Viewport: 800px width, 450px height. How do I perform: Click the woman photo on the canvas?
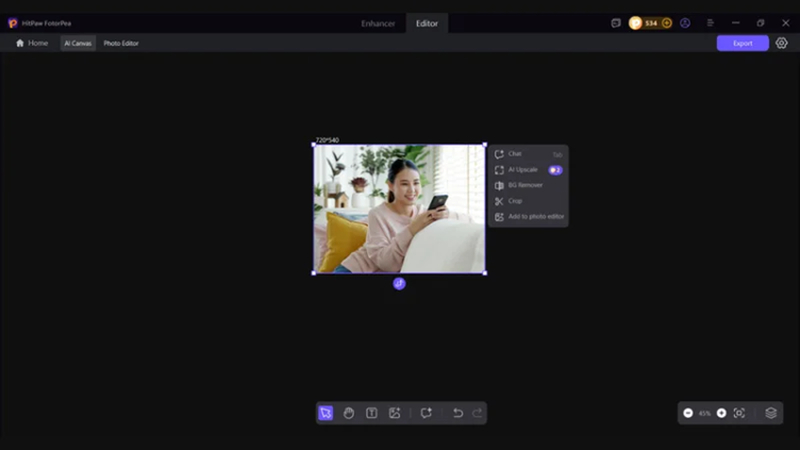point(399,209)
